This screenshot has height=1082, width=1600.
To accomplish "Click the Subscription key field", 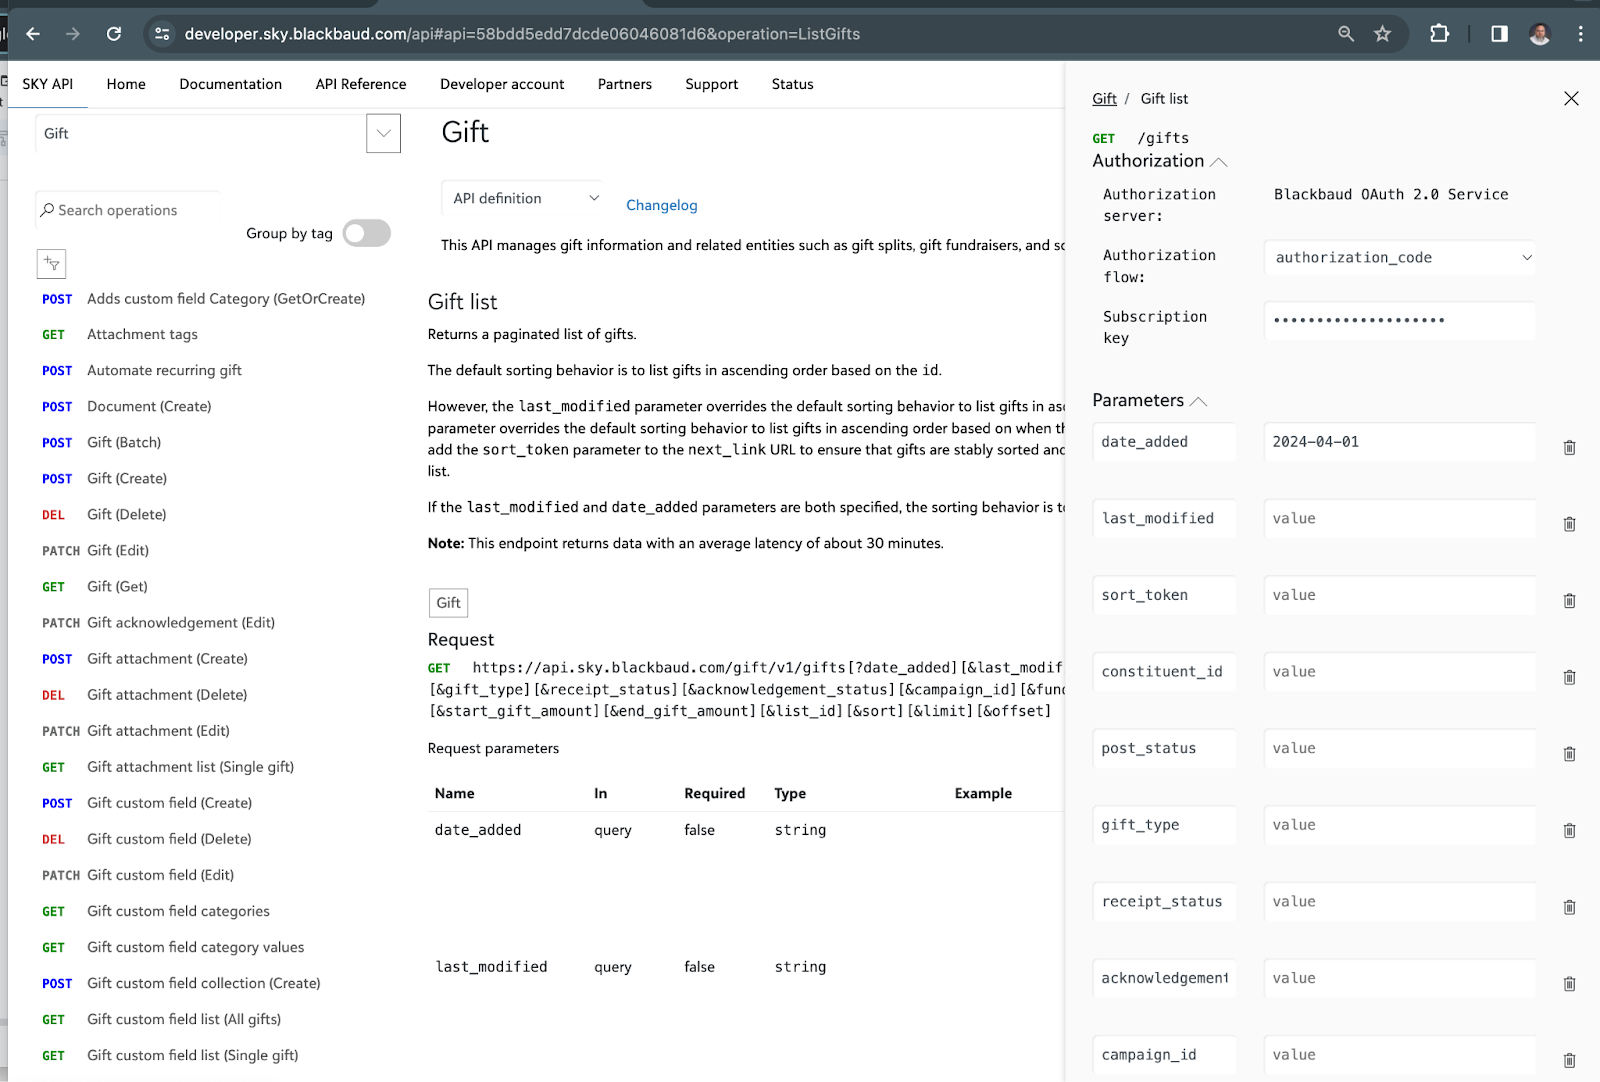I will 1400,321.
